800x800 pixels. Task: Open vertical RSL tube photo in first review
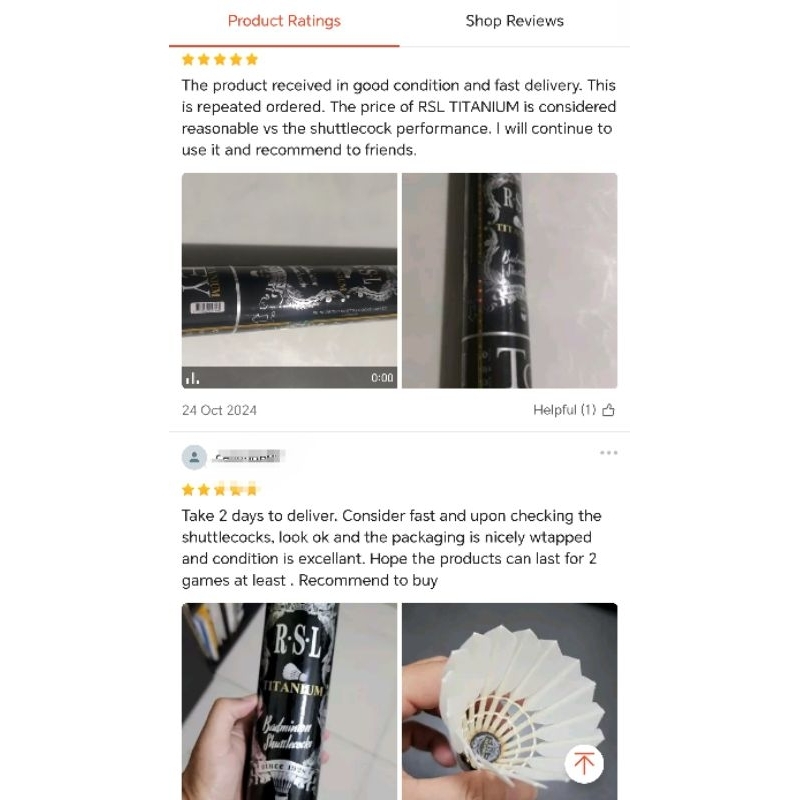point(510,281)
